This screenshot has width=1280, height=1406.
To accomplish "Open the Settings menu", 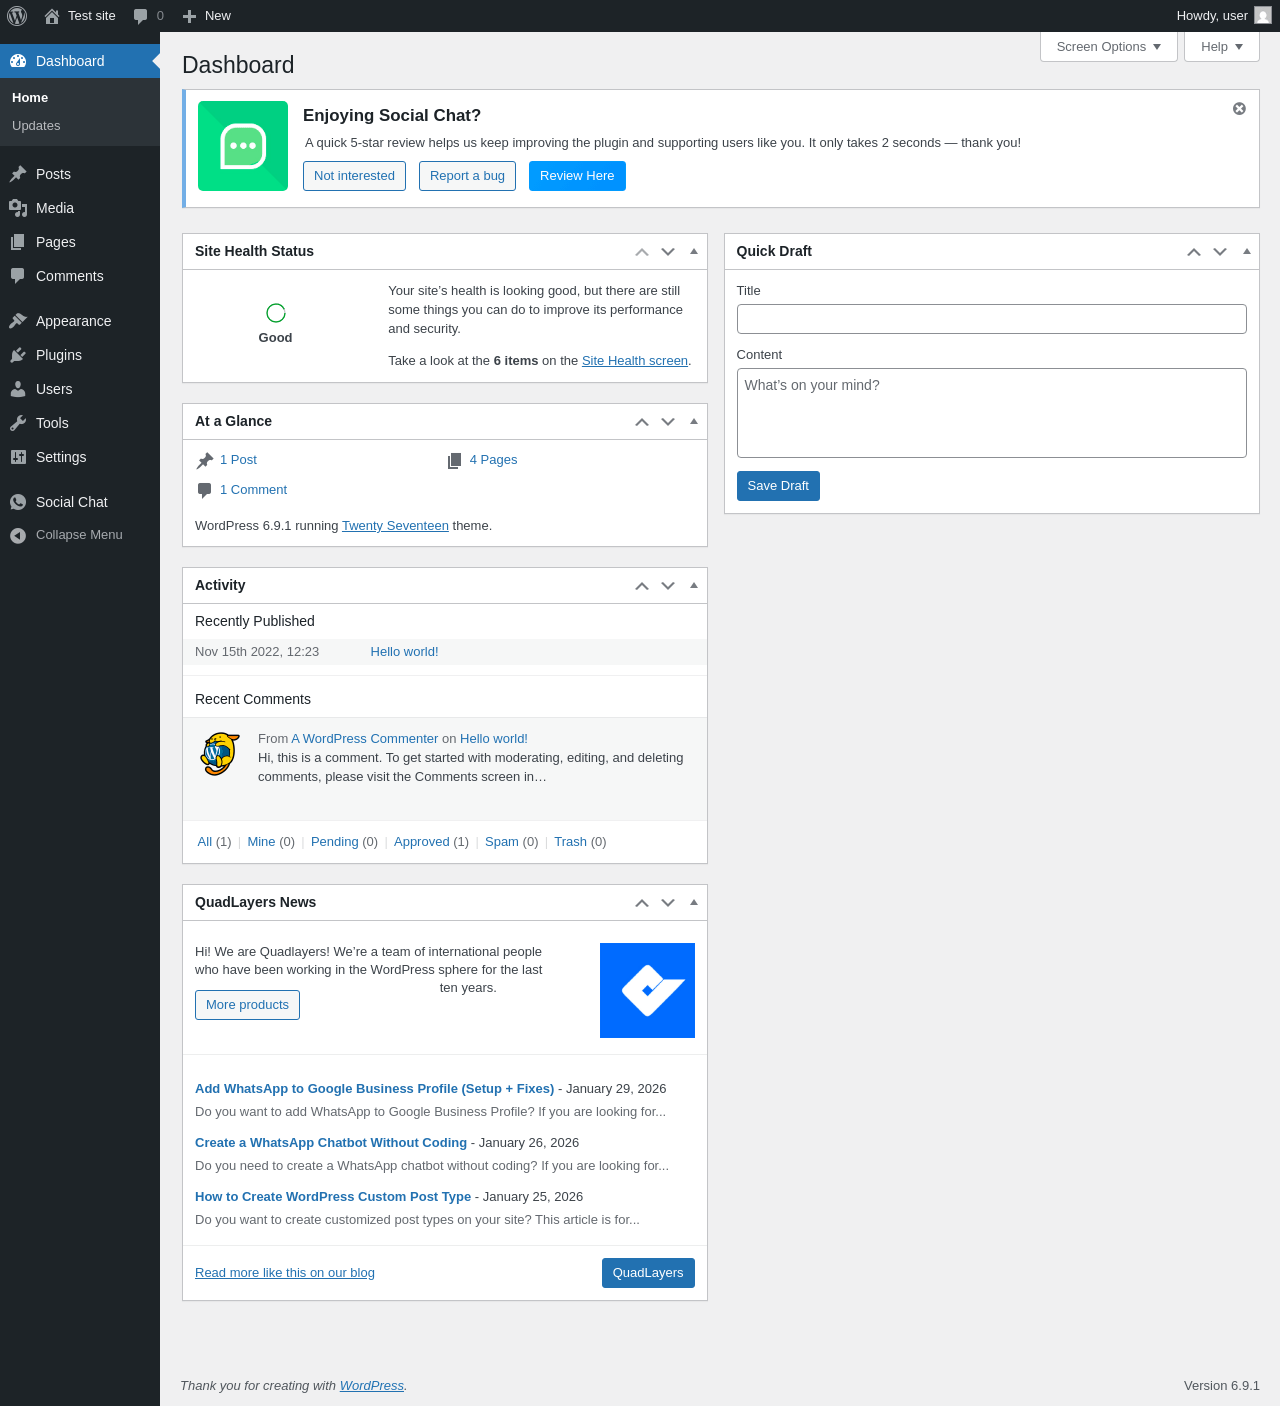I will tap(80, 457).
